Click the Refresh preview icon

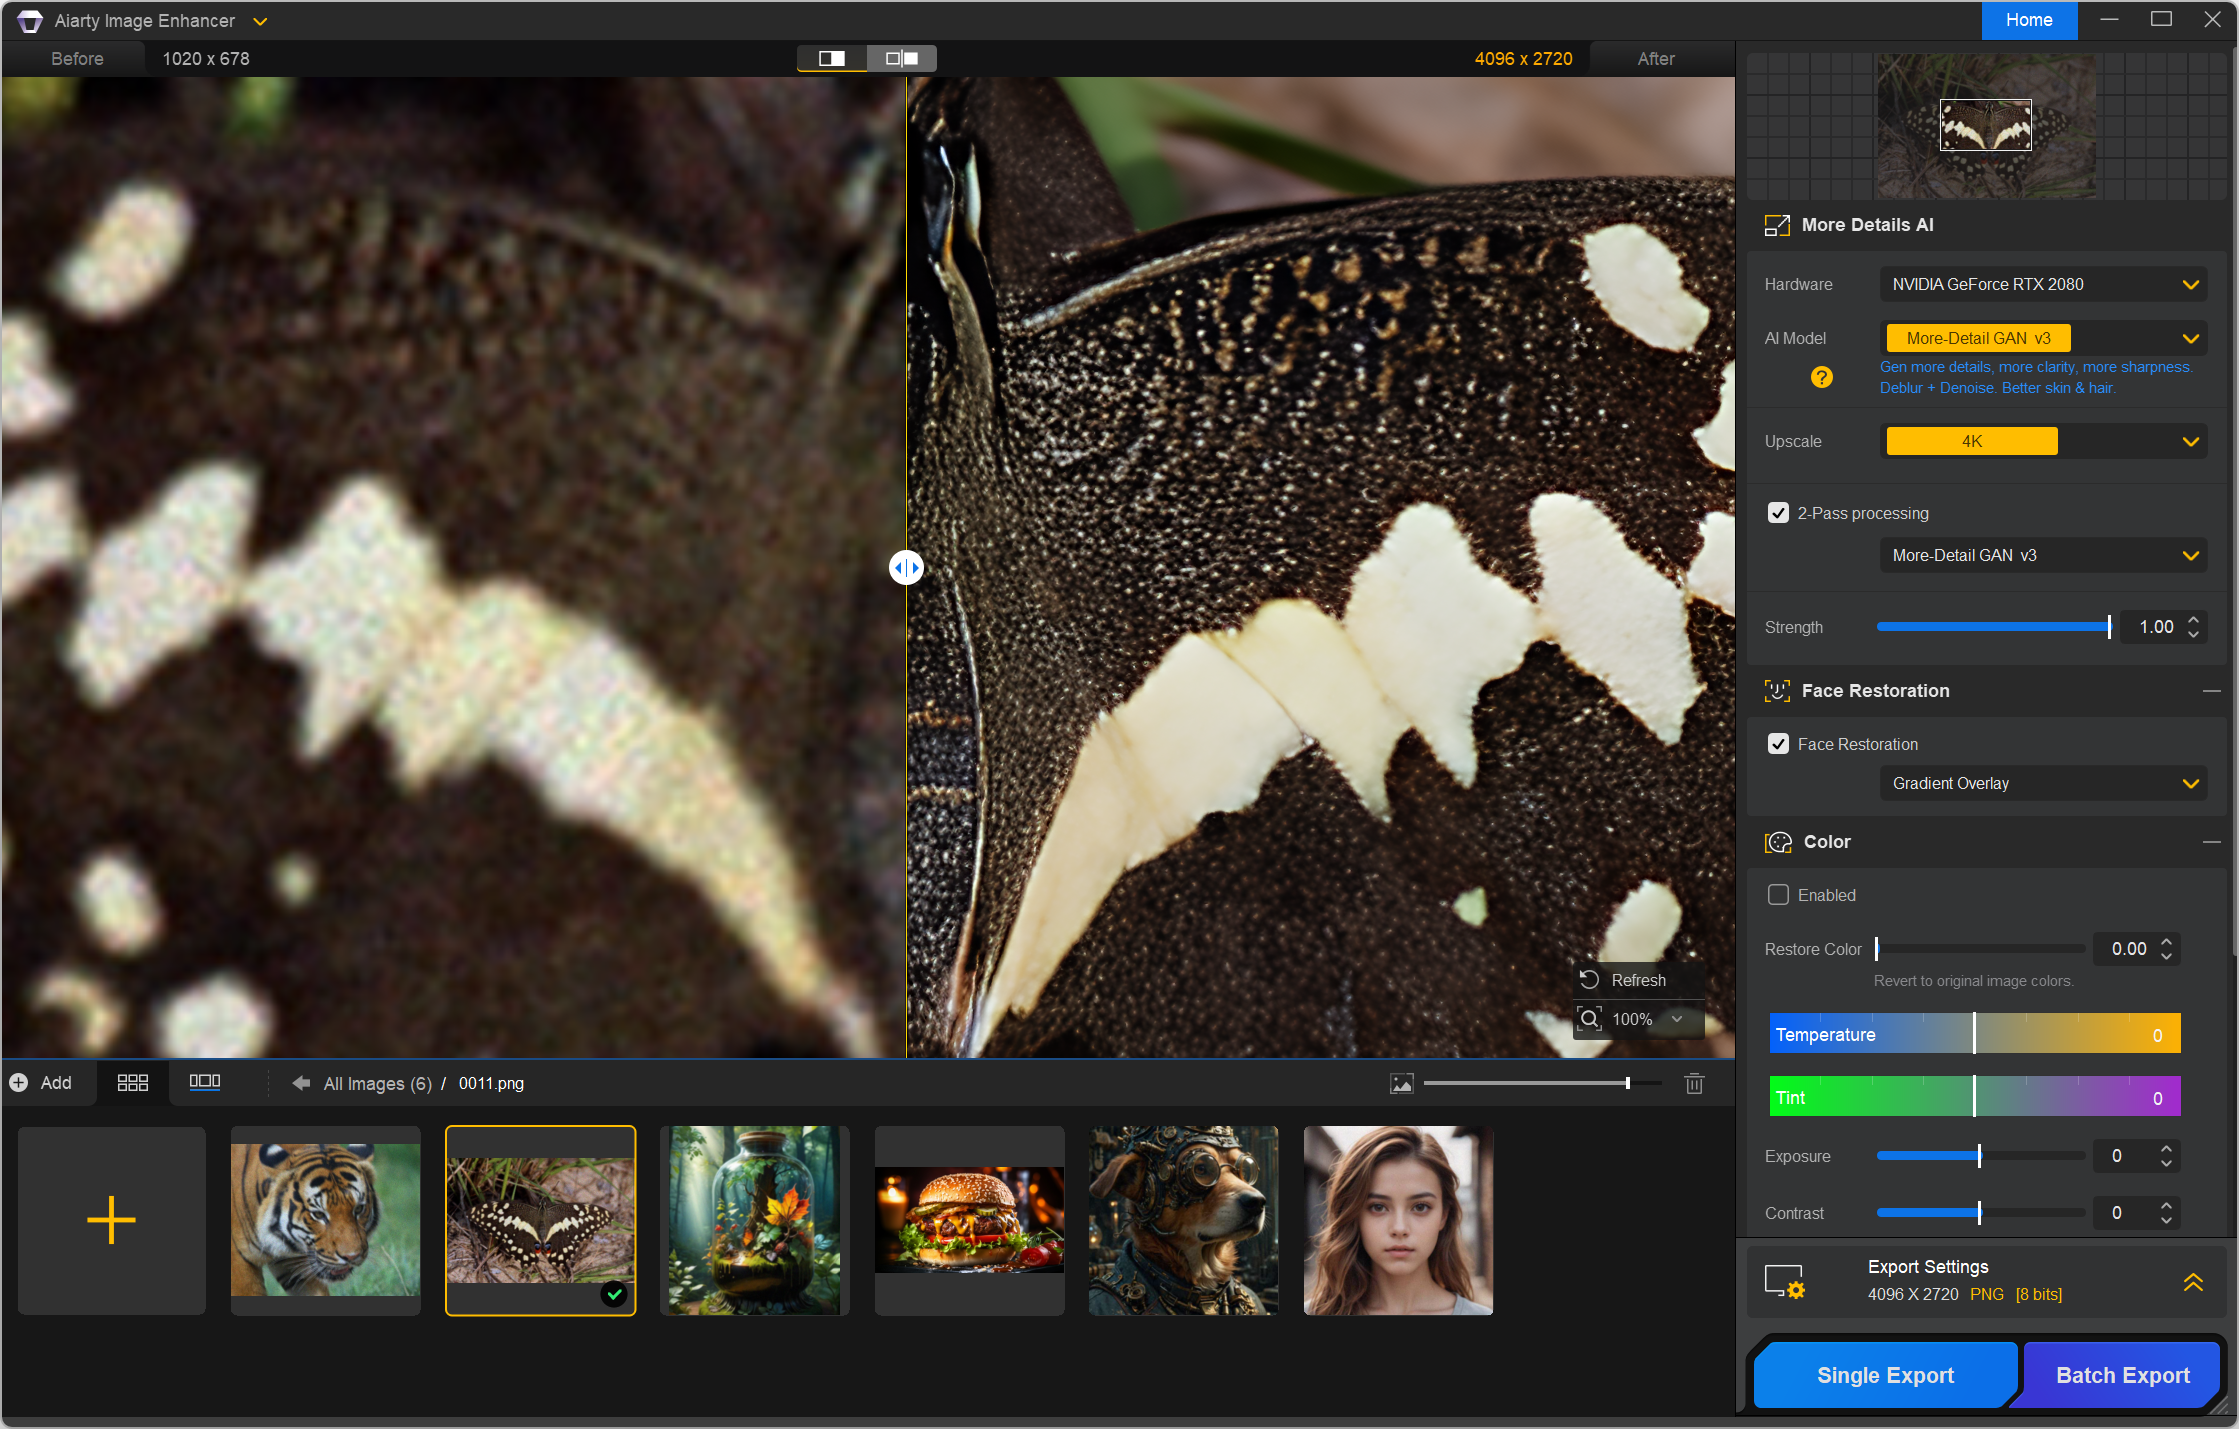(1589, 980)
